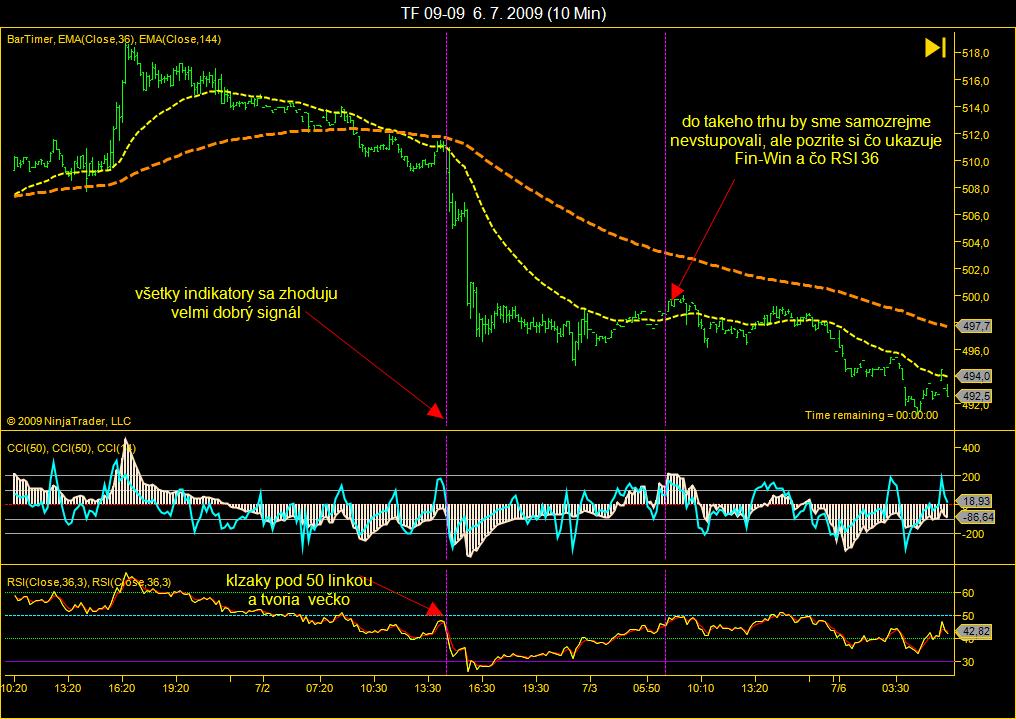Viewport: 1016px width, 719px height.
Task: Click the 42,82 RSI value marker
Action: [976, 632]
